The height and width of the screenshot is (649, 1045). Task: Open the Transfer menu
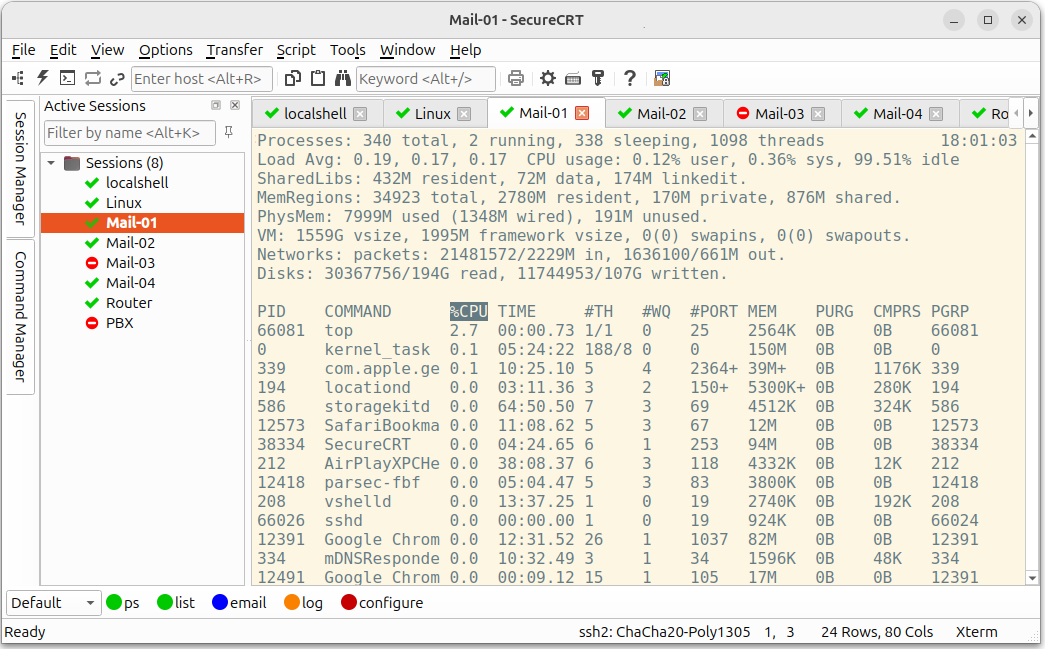click(x=234, y=50)
